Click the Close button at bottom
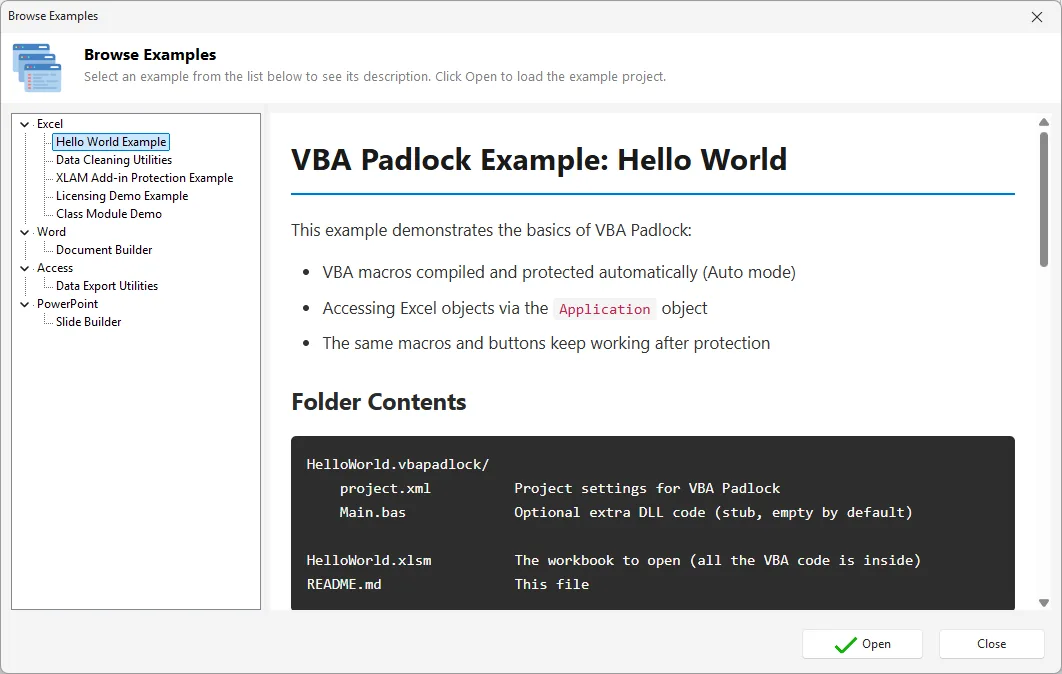The height and width of the screenshot is (674, 1062). (x=992, y=644)
